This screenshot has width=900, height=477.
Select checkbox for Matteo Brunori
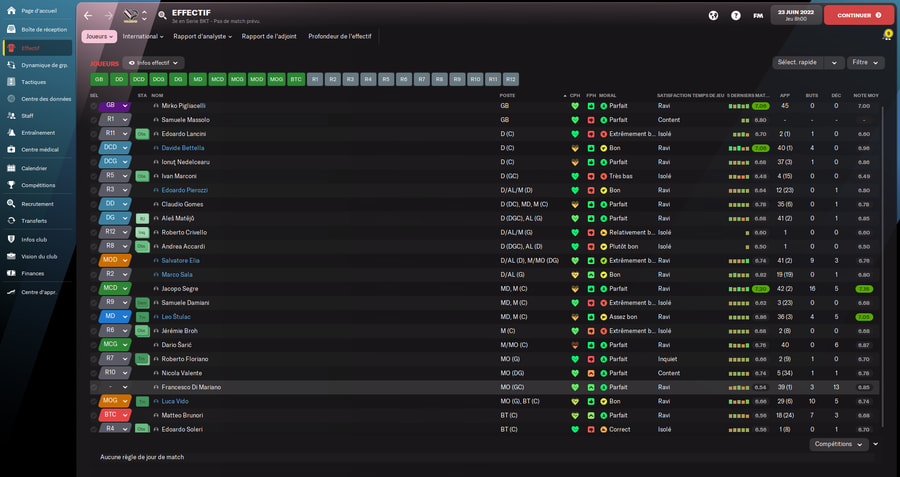click(x=94, y=416)
